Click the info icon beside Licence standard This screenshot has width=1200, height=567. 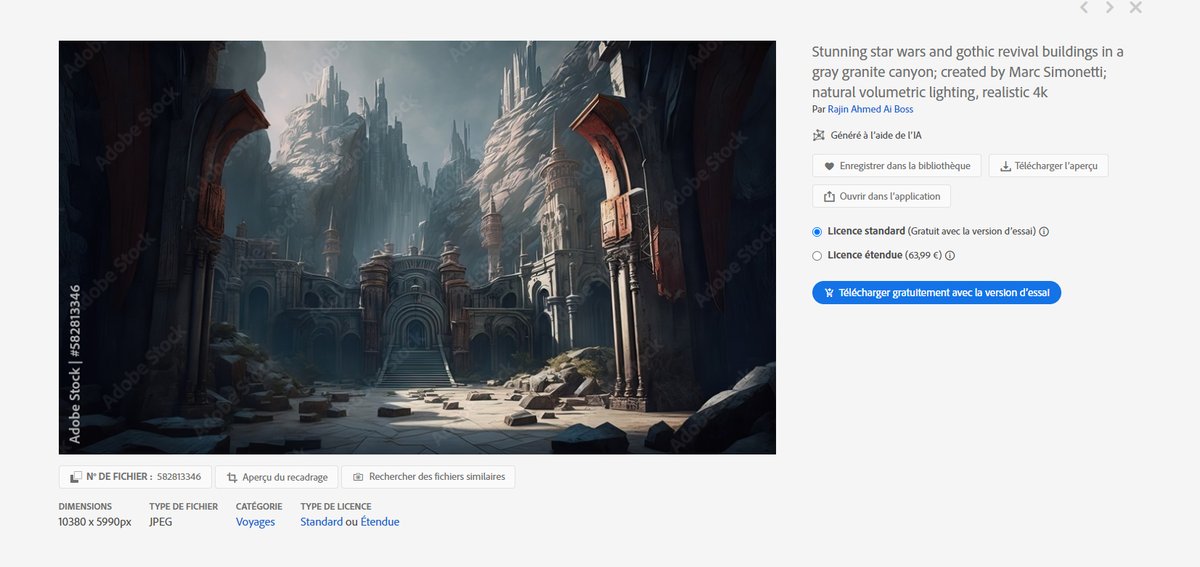tap(1044, 231)
